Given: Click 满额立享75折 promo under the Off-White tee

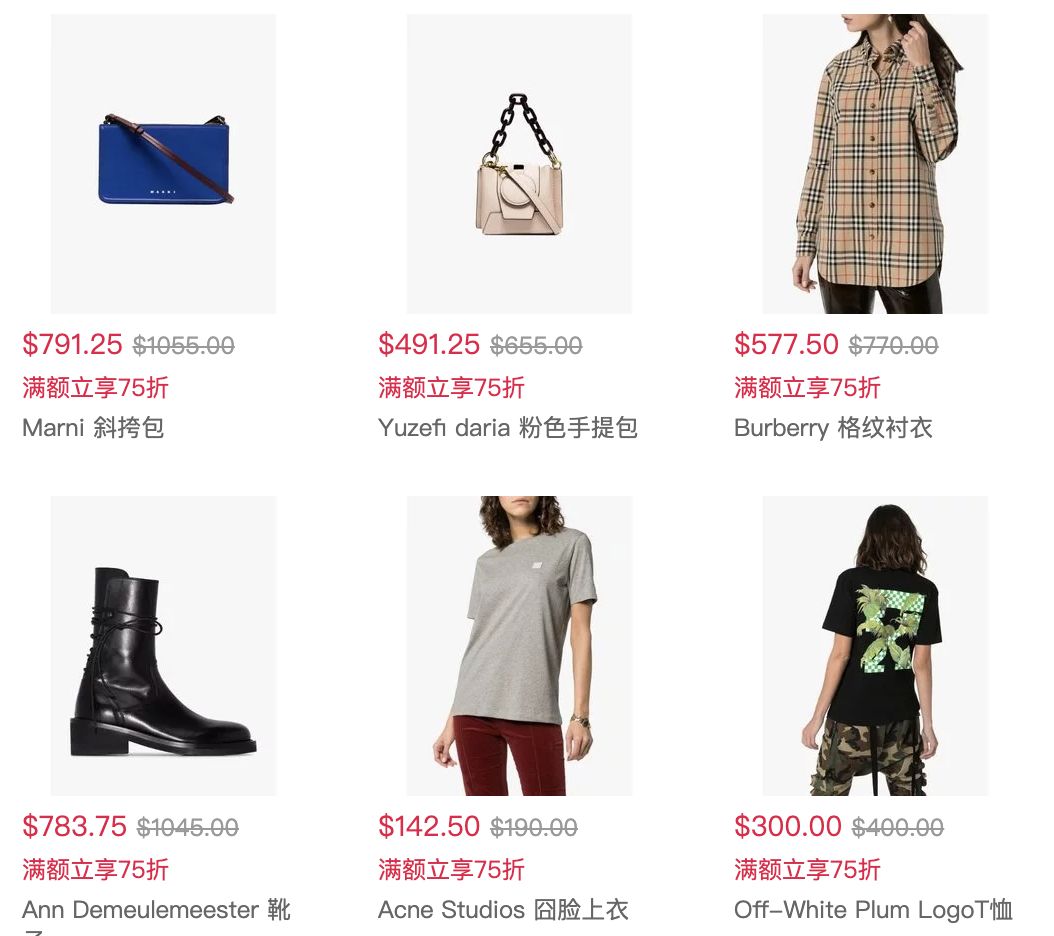Looking at the screenshot, I should [807, 869].
